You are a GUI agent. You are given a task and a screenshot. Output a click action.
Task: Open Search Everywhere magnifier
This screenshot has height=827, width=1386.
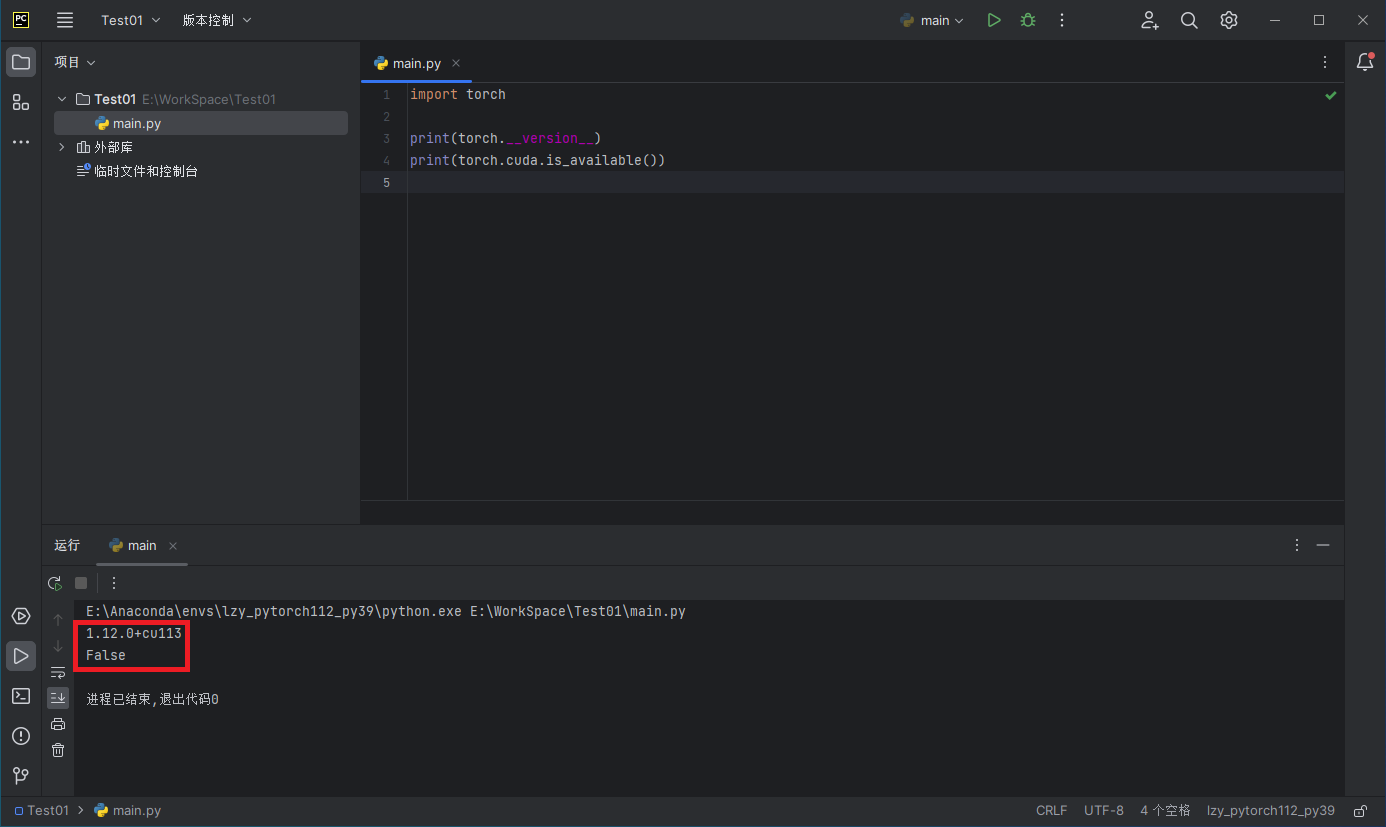coord(1189,20)
